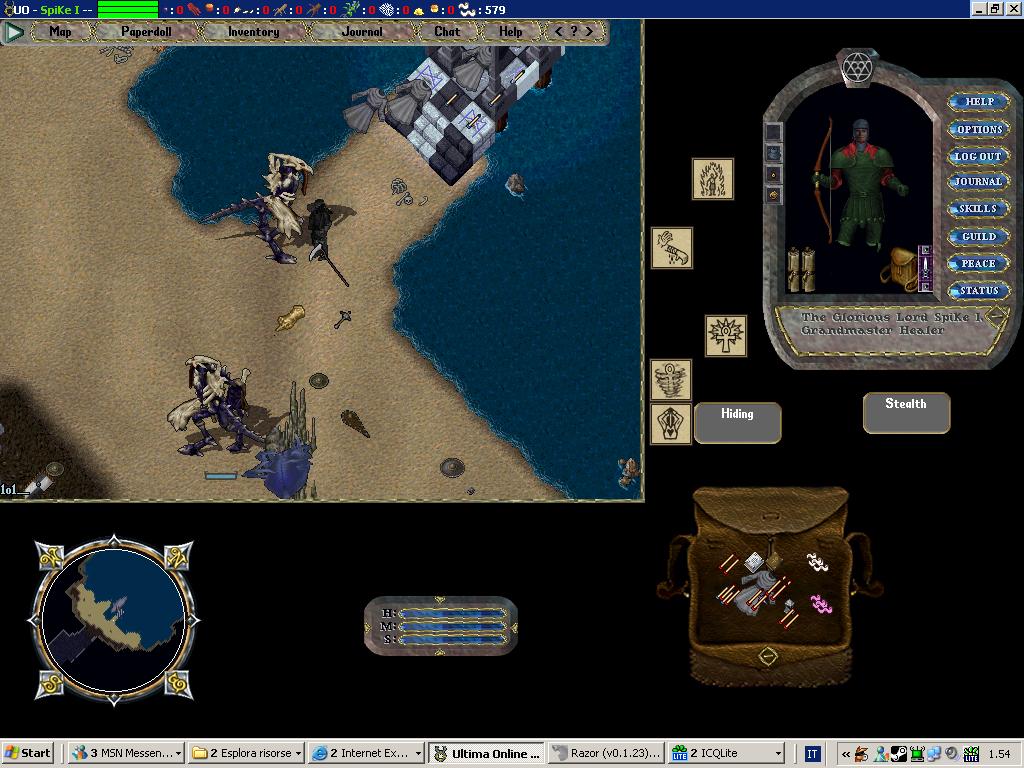
Task: Click the fourth equipment slot on paperdoll left edge
Action: tap(773, 195)
